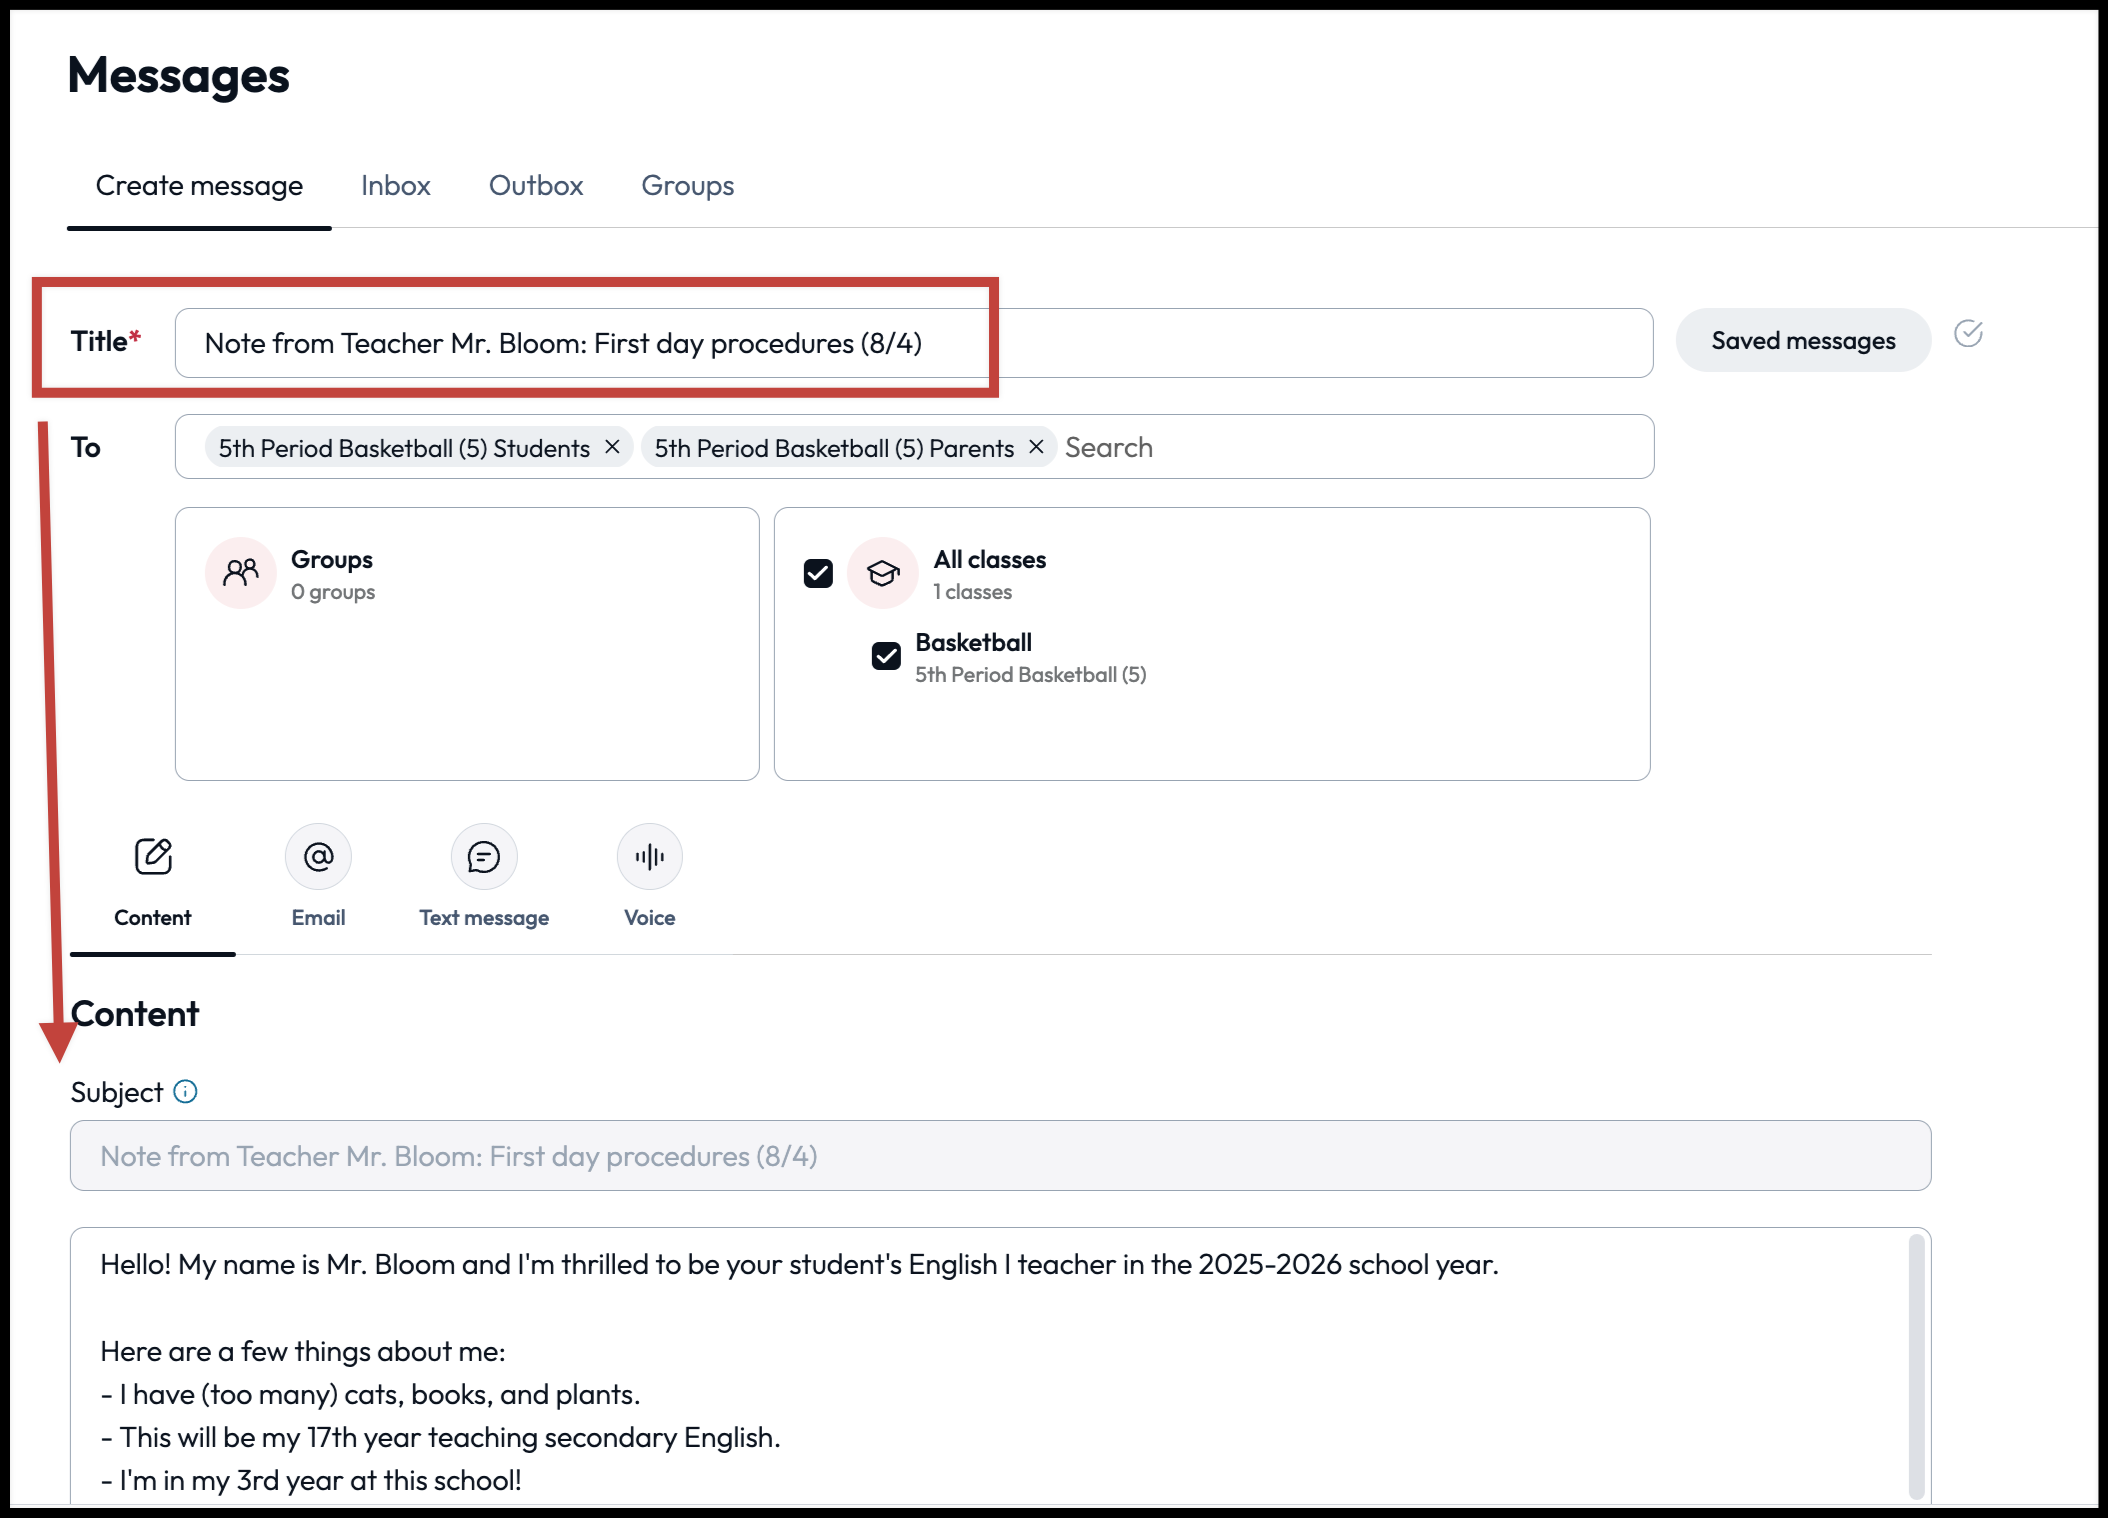Viewport: 2108px width, 1518px height.
Task: Uncheck the All classes checkbox
Action: tap(818, 573)
